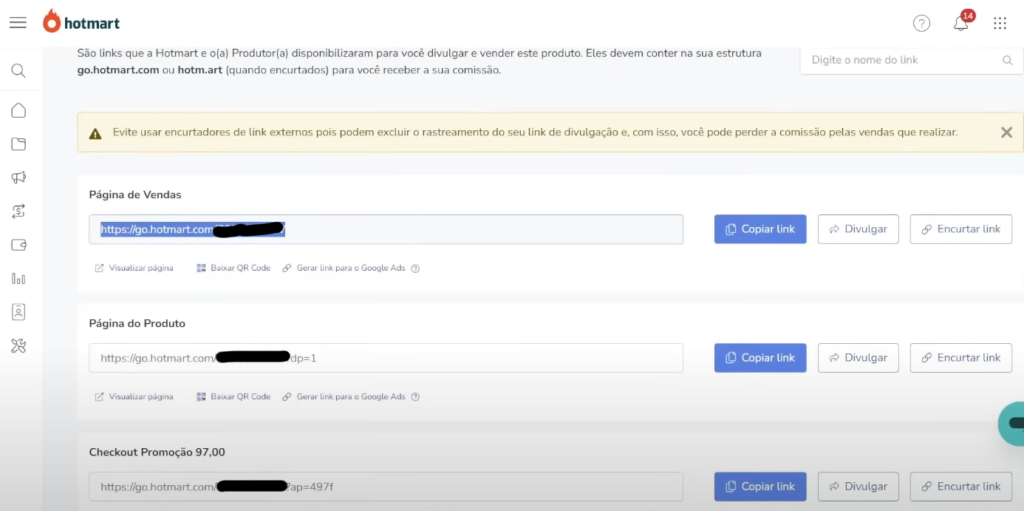Open the tools sidebar icon
The height and width of the screenshot is (511, 1024).
pos(18,346)
